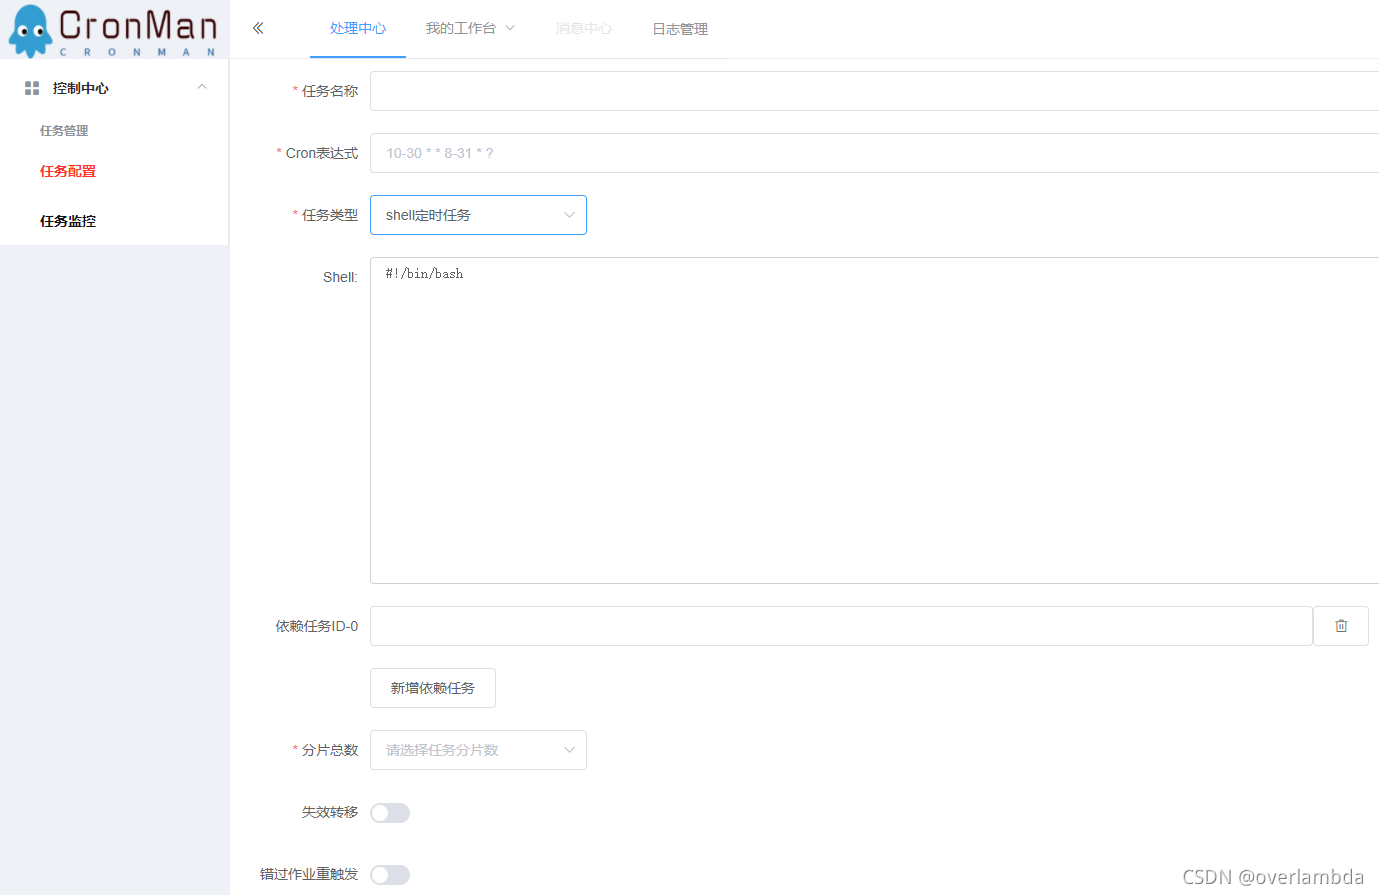The image size is (1379, 895).
Task: Toggle the 错过作业重触发 switch
Action: coord(390,875)
